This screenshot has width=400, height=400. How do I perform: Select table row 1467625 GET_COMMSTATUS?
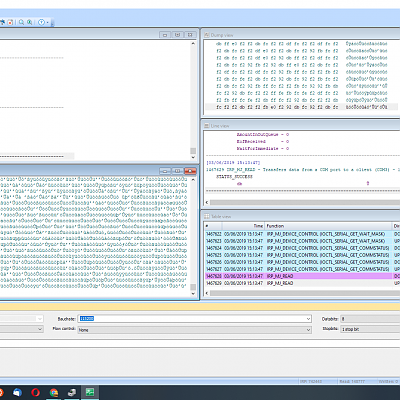tap(302, 255)
